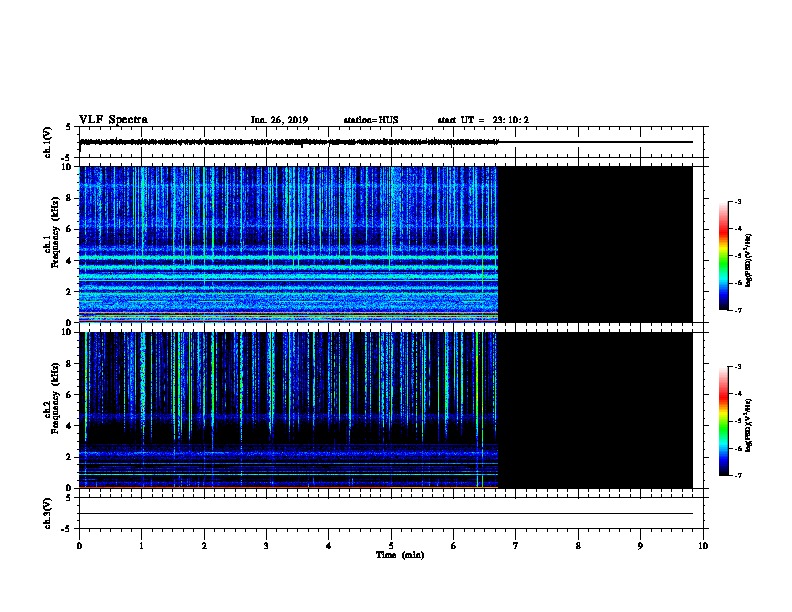Click the "VLF Spectra" plot title
The height and width of the screenshot is (612, 792).
coord(113,120)
